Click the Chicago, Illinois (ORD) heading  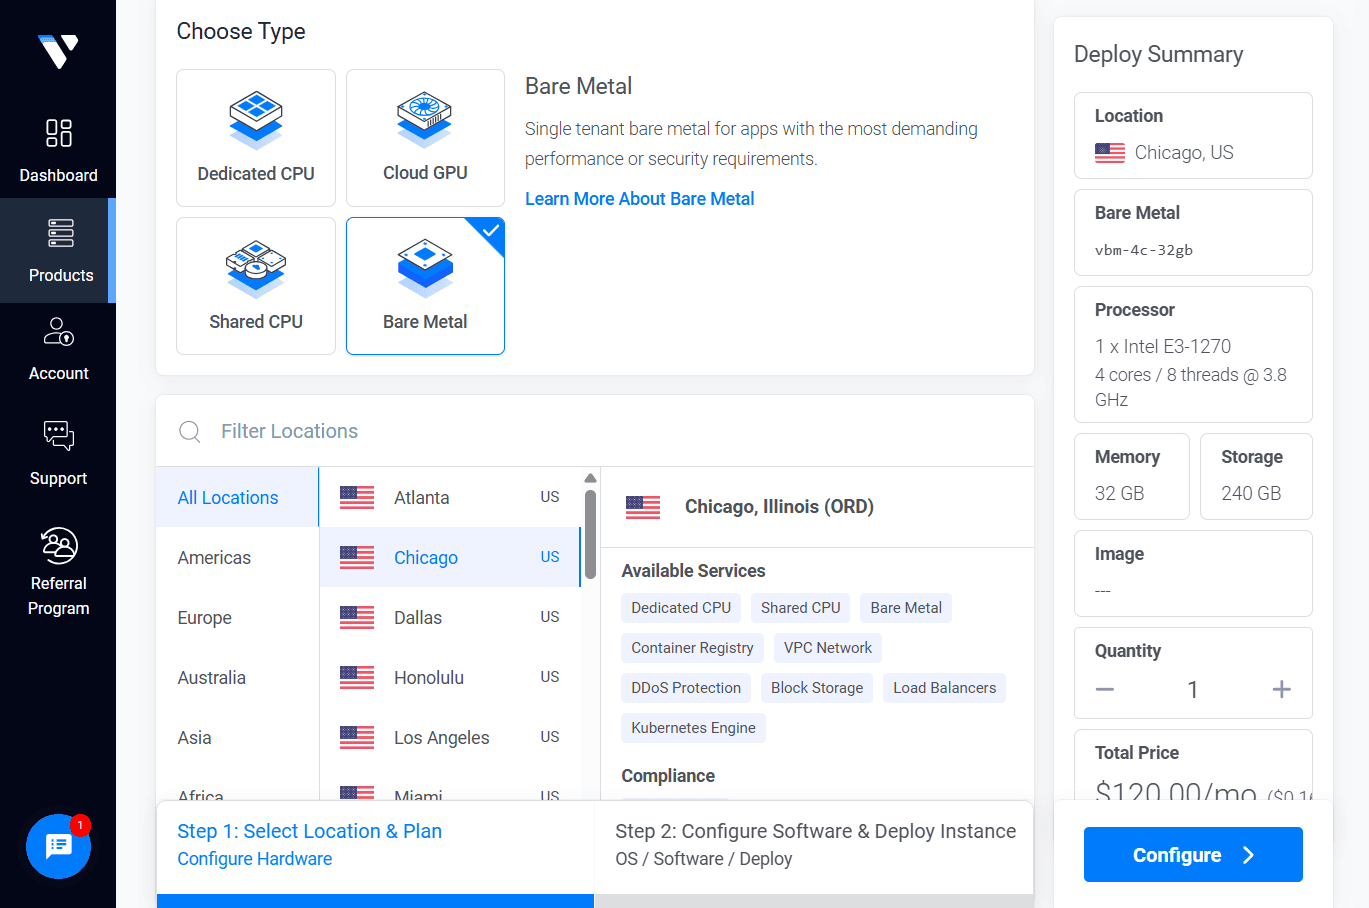779,507
